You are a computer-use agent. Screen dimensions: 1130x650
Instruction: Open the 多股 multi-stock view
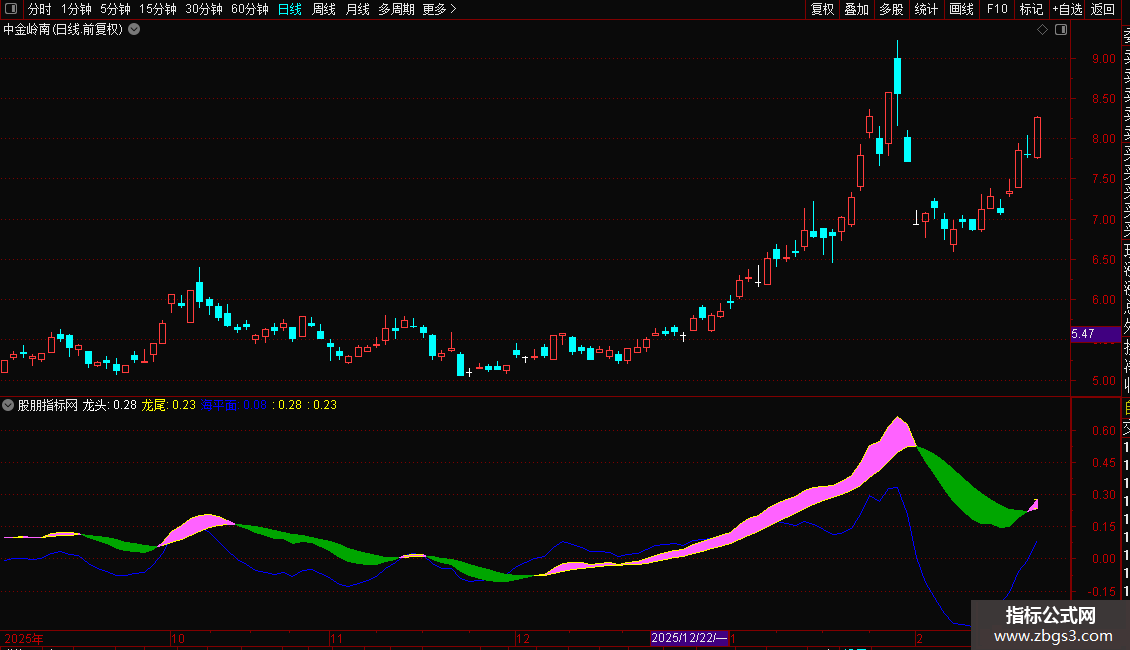click(891, 9)
